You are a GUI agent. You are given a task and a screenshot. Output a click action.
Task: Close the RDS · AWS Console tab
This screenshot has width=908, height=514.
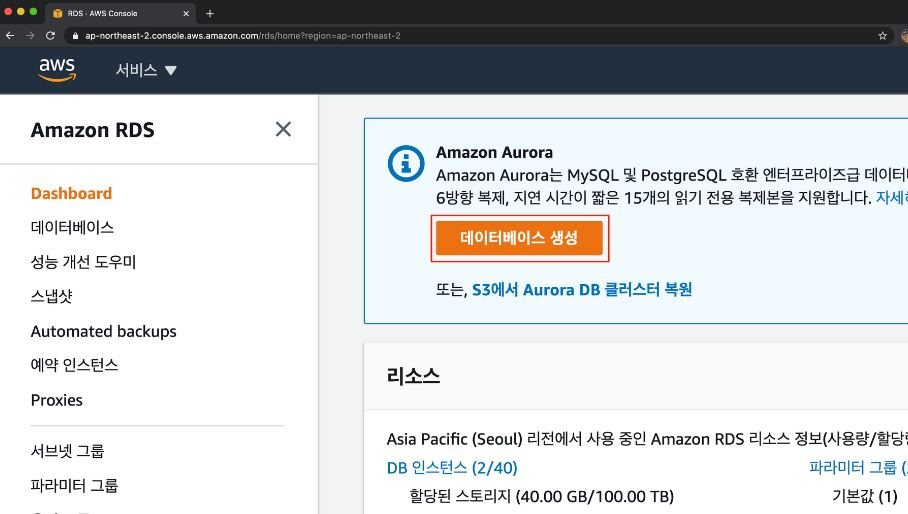point(186,13)
